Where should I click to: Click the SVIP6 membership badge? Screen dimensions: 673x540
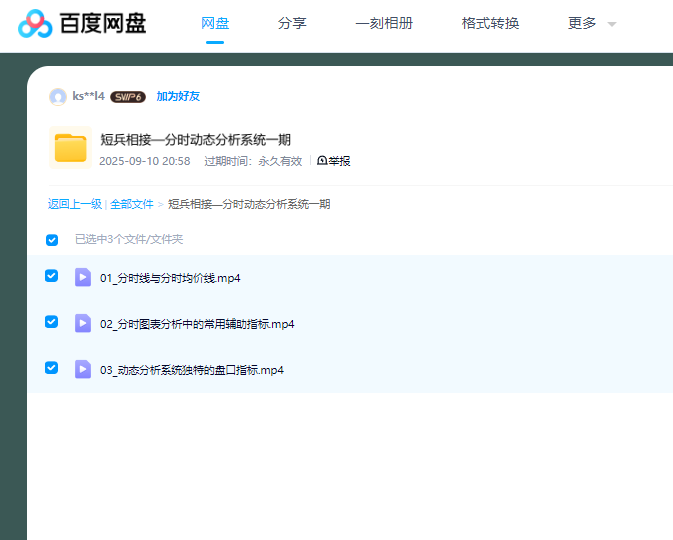click(x=128, y=97)
